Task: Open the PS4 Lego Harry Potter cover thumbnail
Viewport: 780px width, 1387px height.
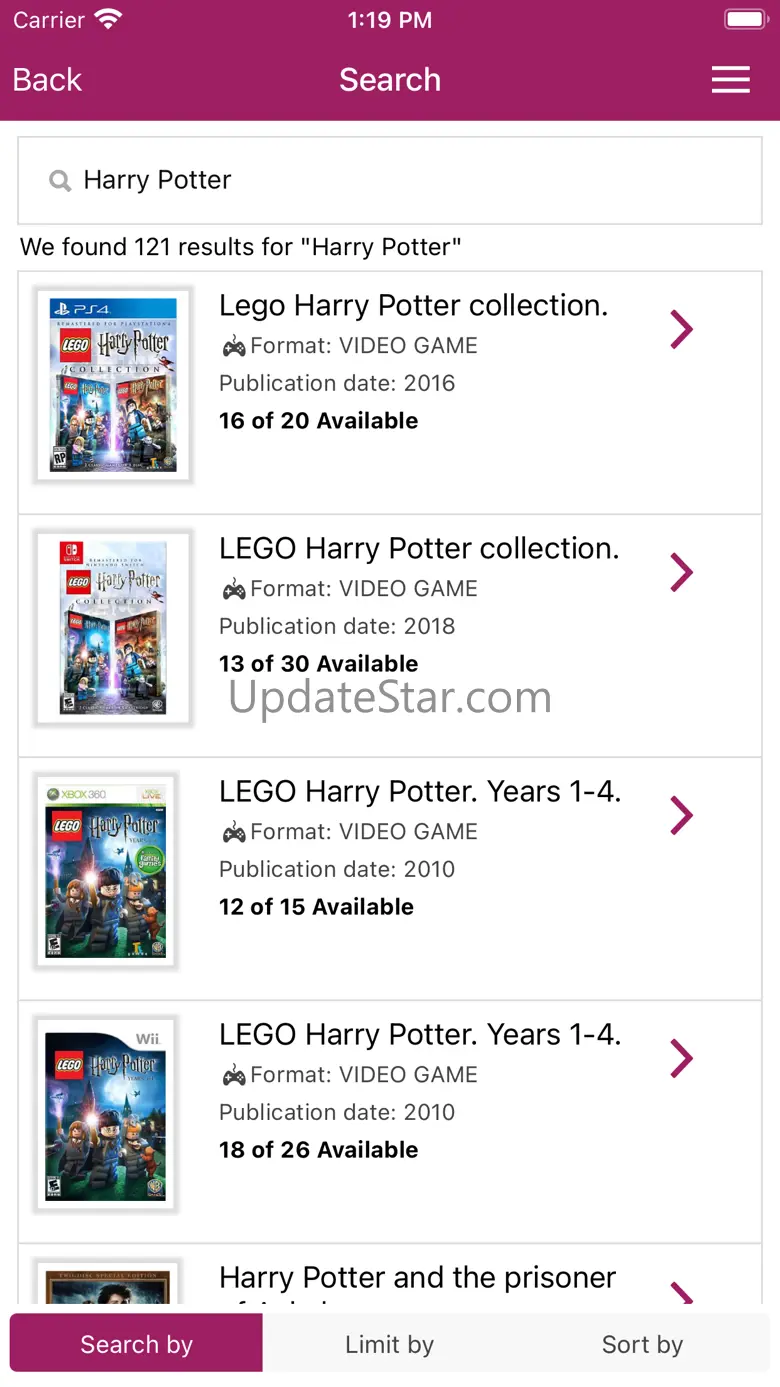Action: (x=113, y=386)
